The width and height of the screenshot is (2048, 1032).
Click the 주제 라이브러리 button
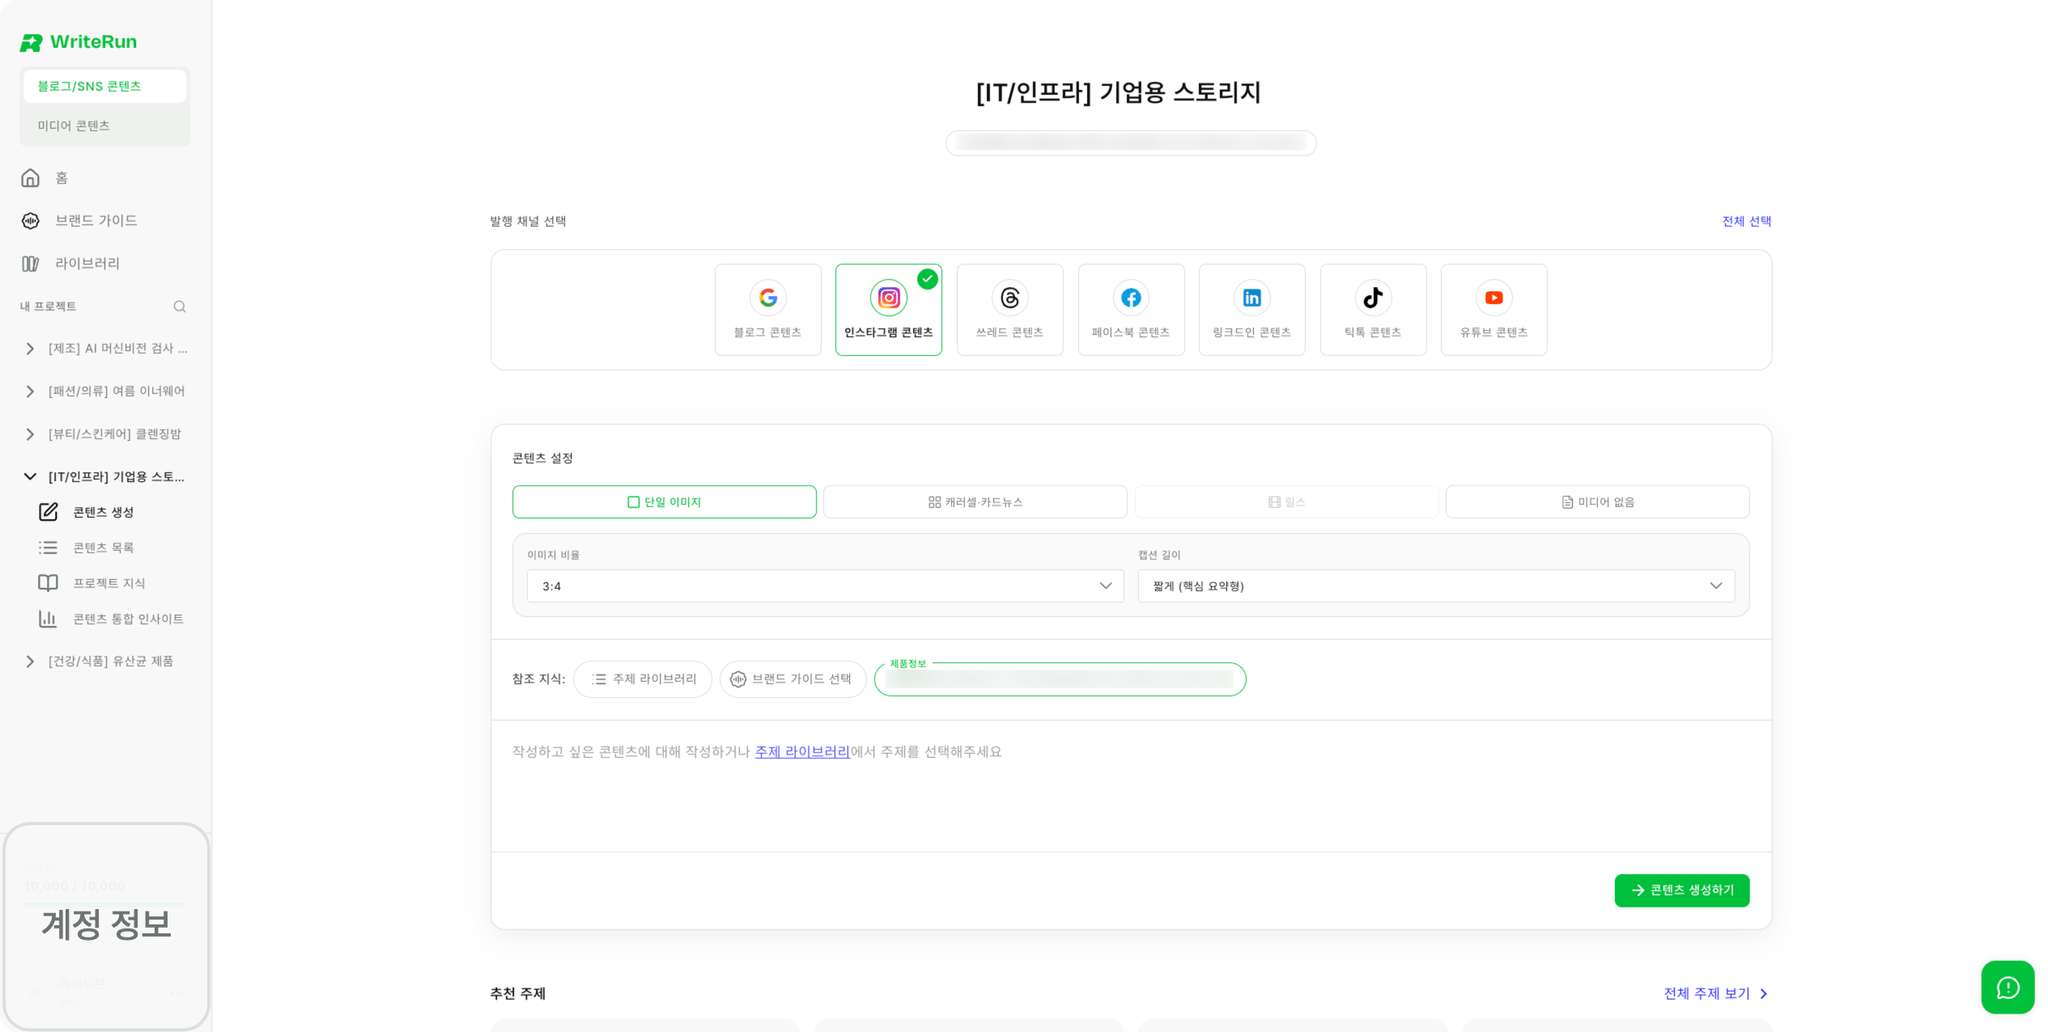coord(643,680)
